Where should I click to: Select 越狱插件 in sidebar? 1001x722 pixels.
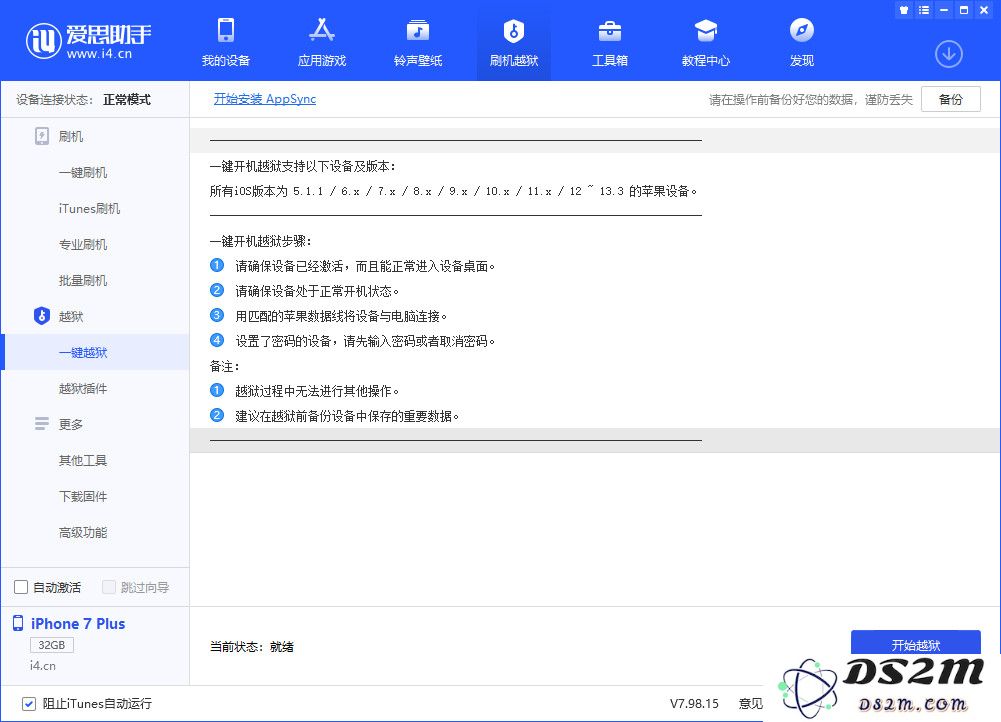(x=83, y=388)
